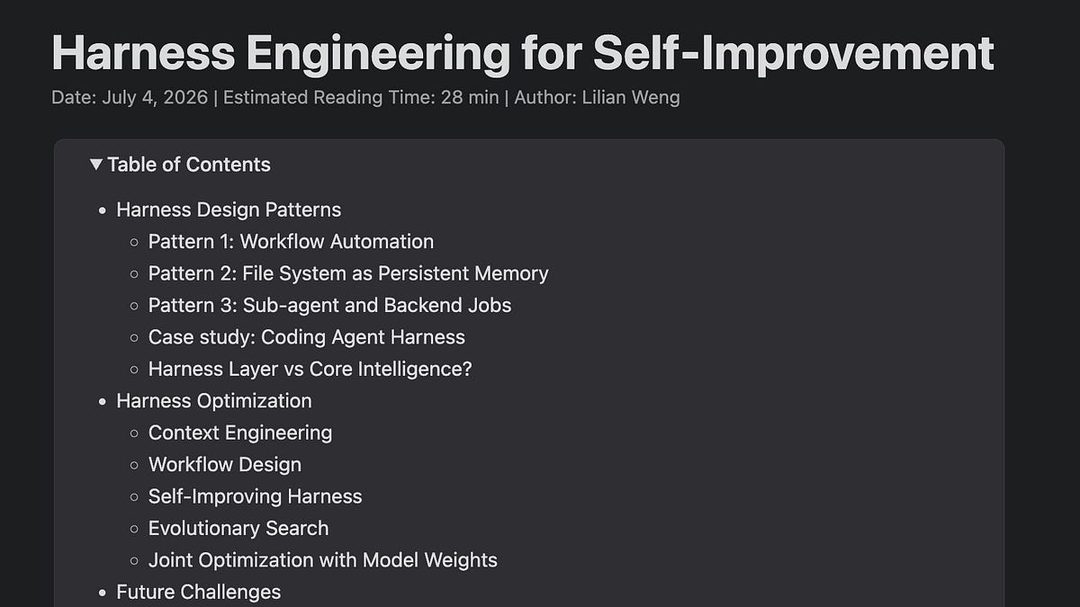Open the Harness Design Patterns section link

click(229, 209)
